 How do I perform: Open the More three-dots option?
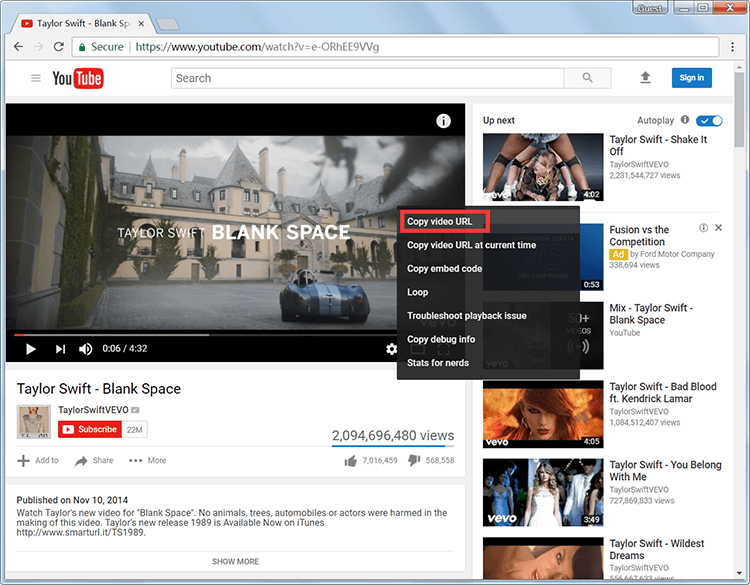pyautogui.click(x=135, y=461)
